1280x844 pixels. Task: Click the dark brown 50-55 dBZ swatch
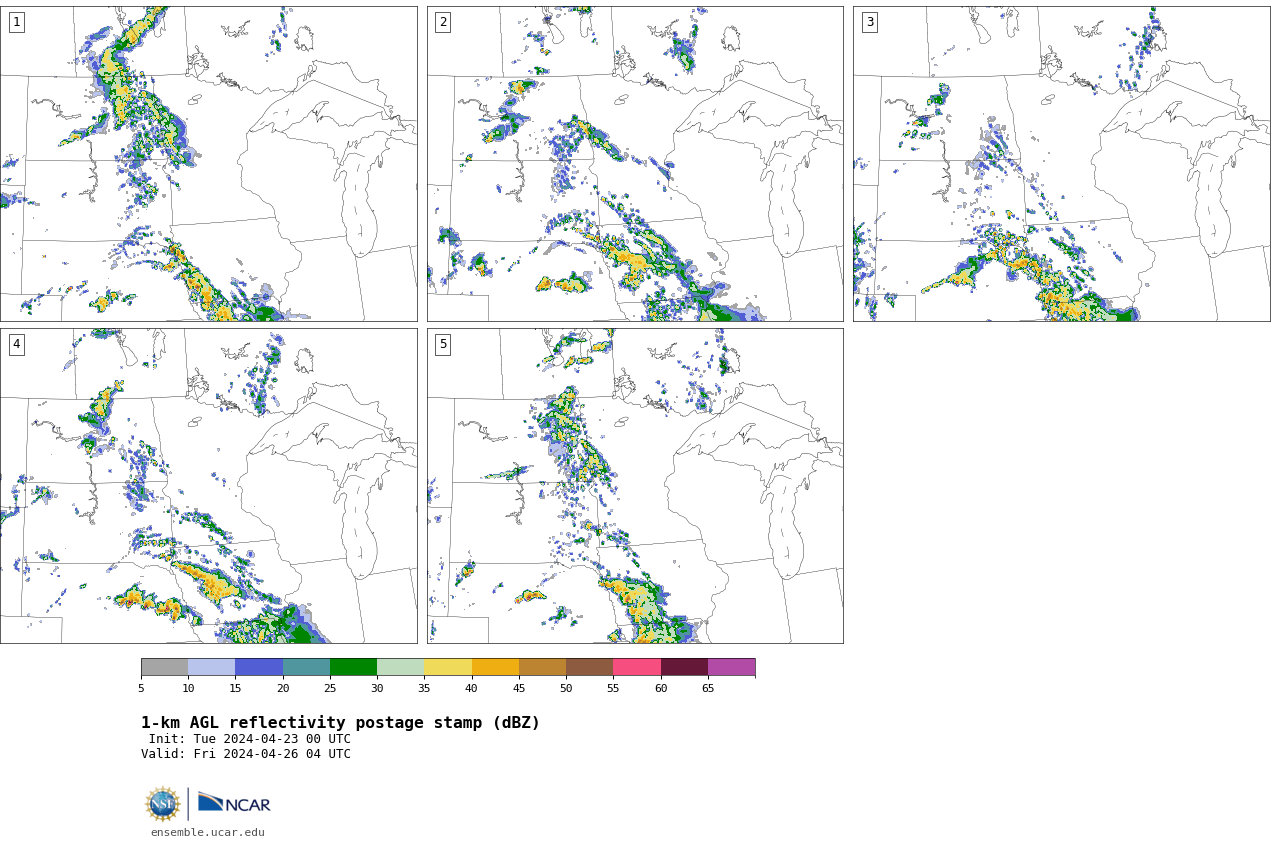click(589, 667)
